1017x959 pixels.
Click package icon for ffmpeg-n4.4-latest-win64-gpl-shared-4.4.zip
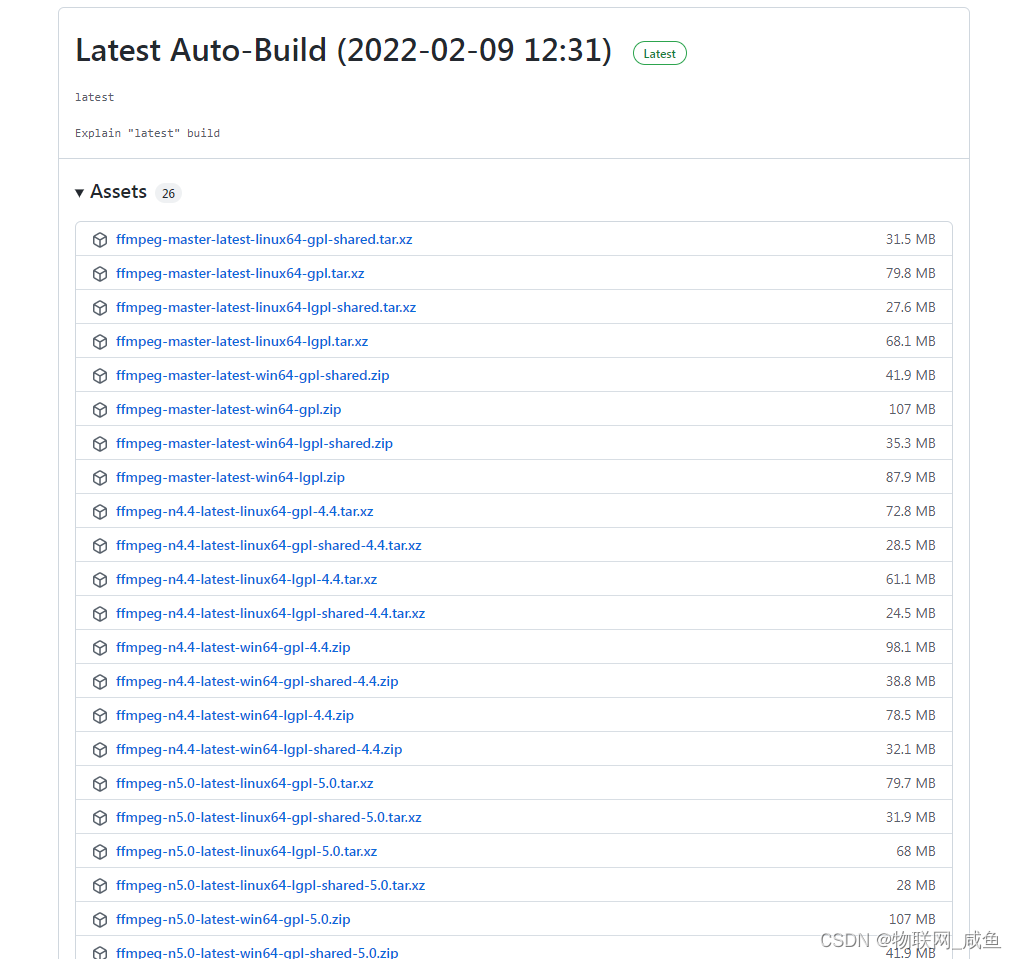[x=100, y=681]
